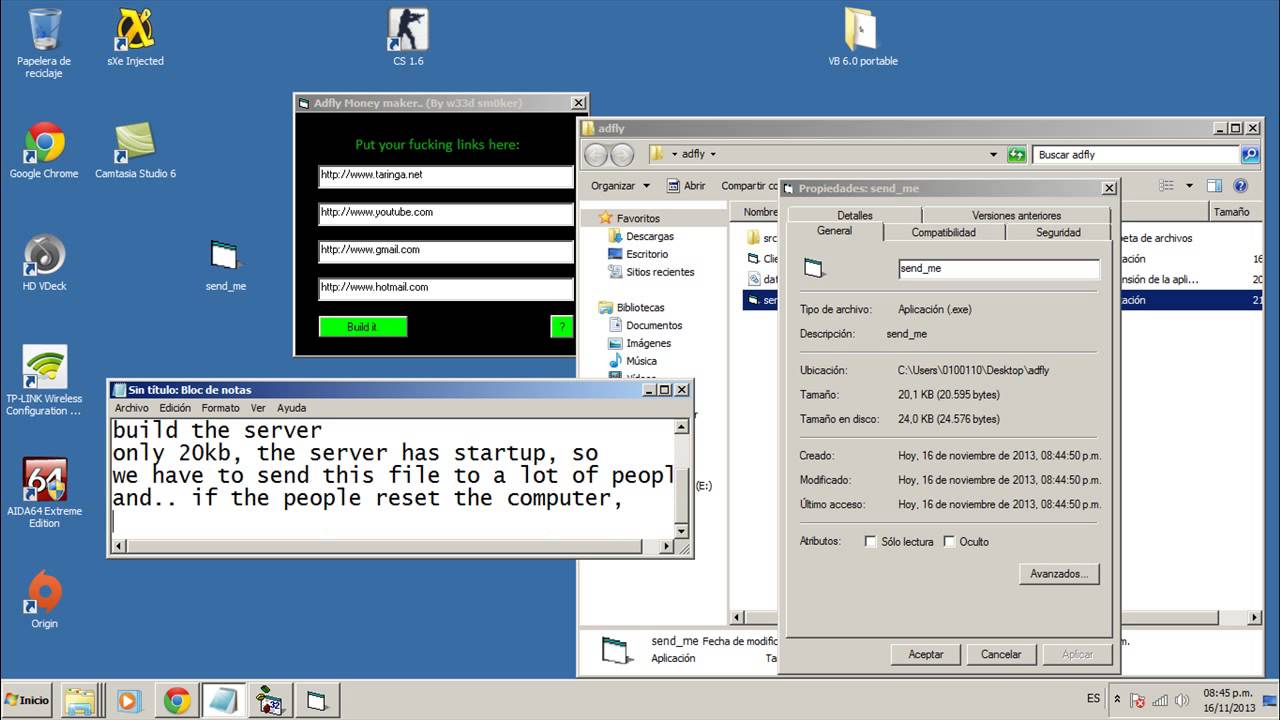Open the Formato menu in Notepad
This screenshot has width=1280, height=720.
pos(220,408)
